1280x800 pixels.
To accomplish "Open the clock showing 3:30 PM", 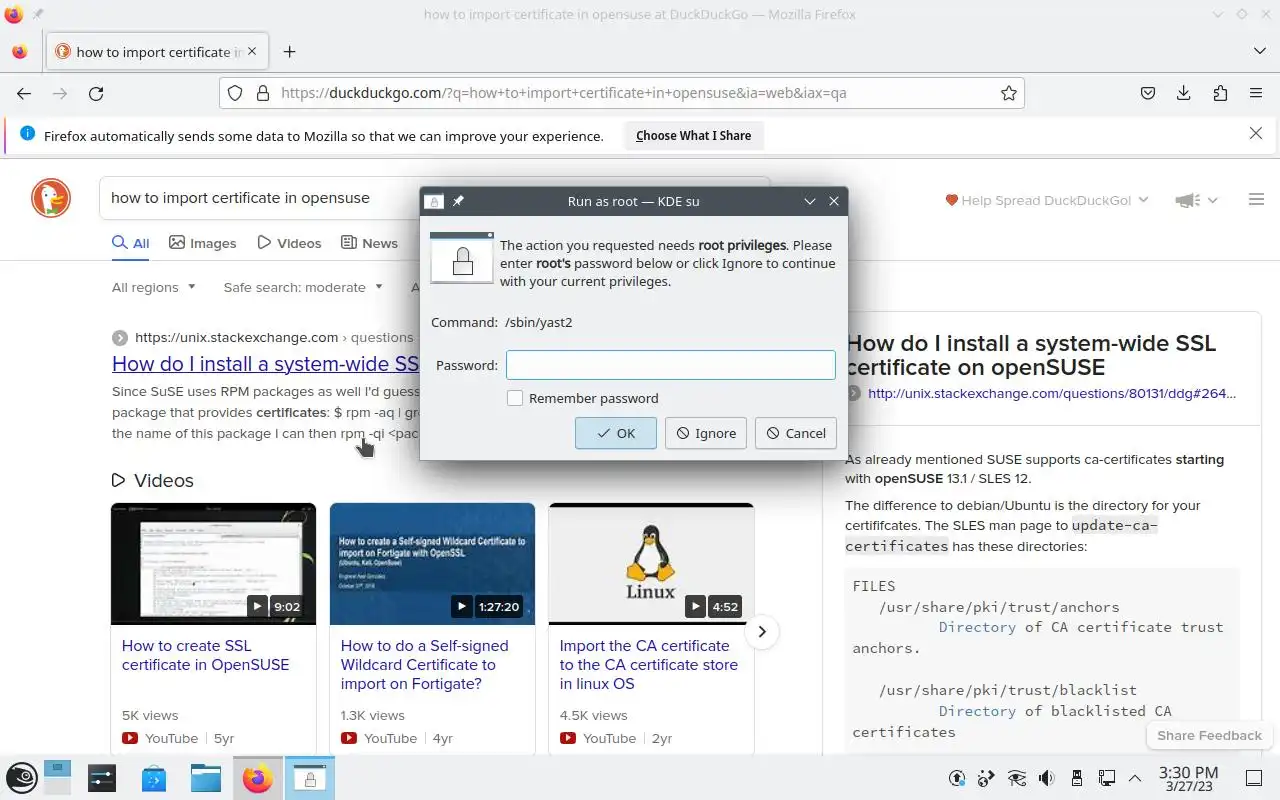I will pos(1188,779).
